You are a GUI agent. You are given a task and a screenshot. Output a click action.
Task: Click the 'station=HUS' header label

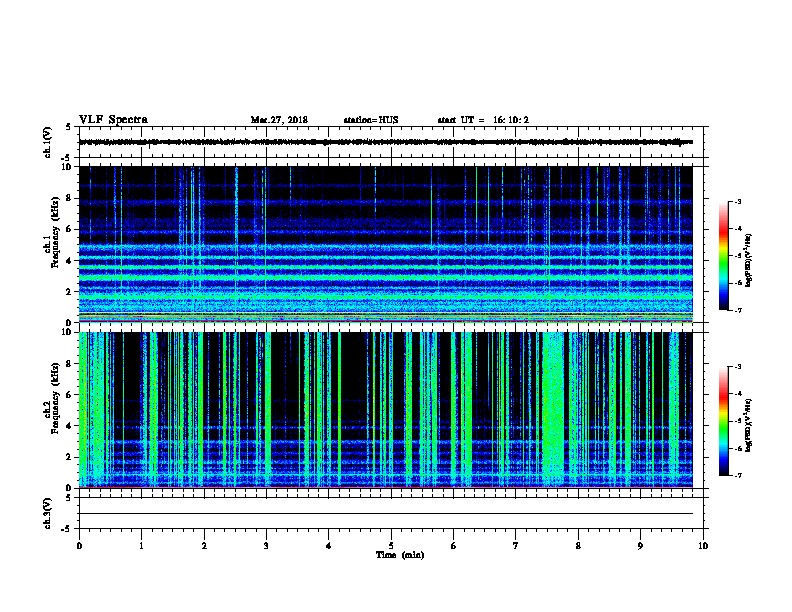(371, 120)
